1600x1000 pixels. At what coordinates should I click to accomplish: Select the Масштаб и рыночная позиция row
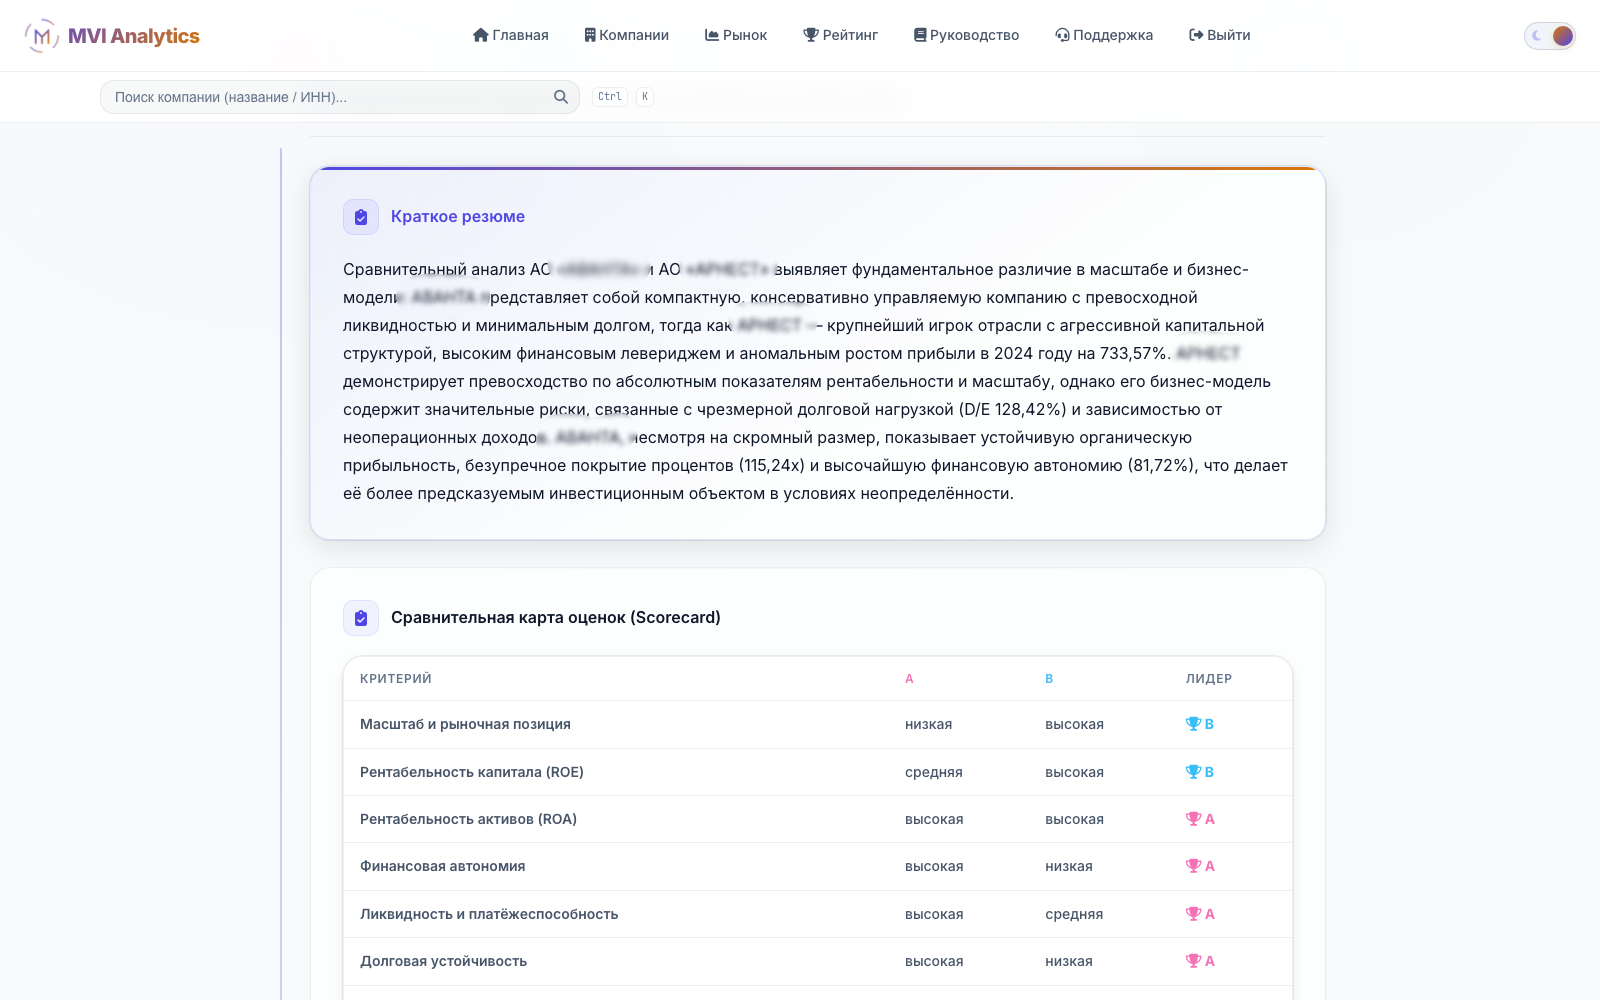tap(818, 724)
